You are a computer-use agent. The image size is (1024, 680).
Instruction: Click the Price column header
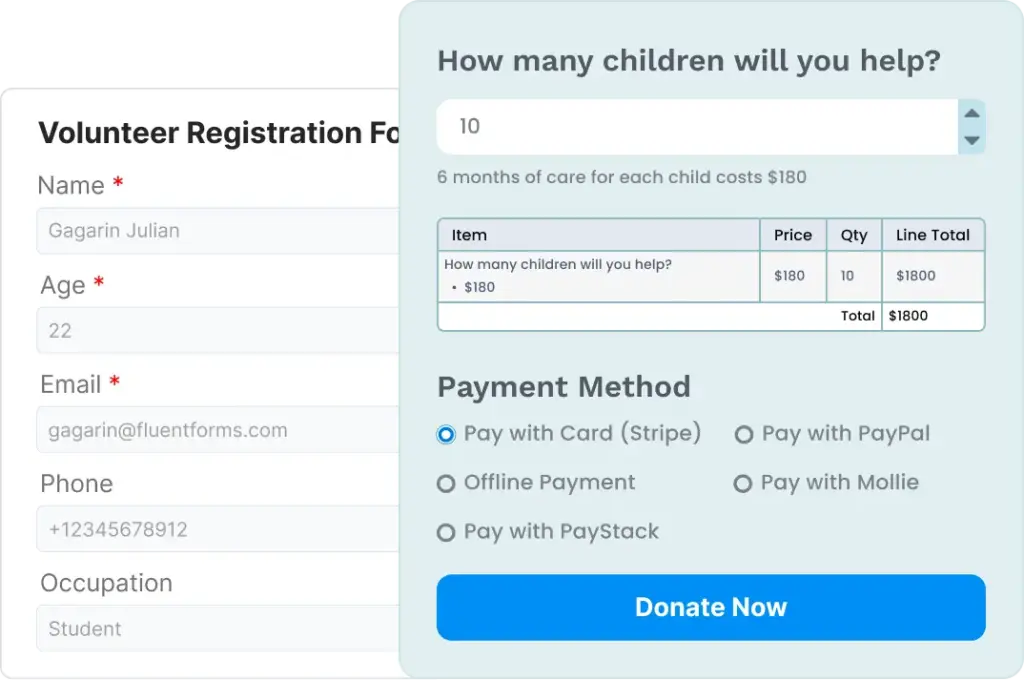(x=792, y=235)
